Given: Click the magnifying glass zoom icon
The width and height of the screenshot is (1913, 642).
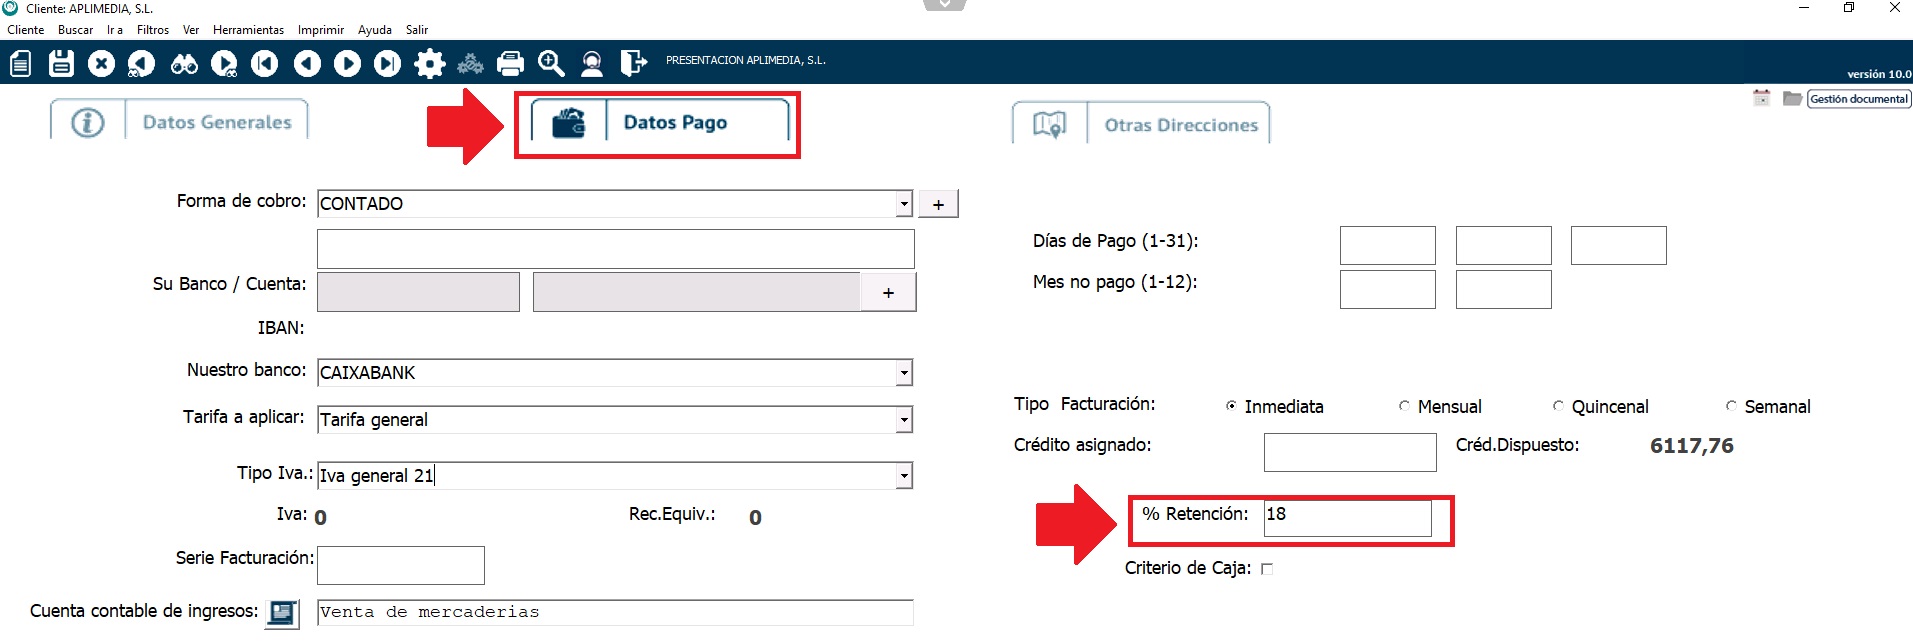Looking at the screenshot, I should pos(551,64).
